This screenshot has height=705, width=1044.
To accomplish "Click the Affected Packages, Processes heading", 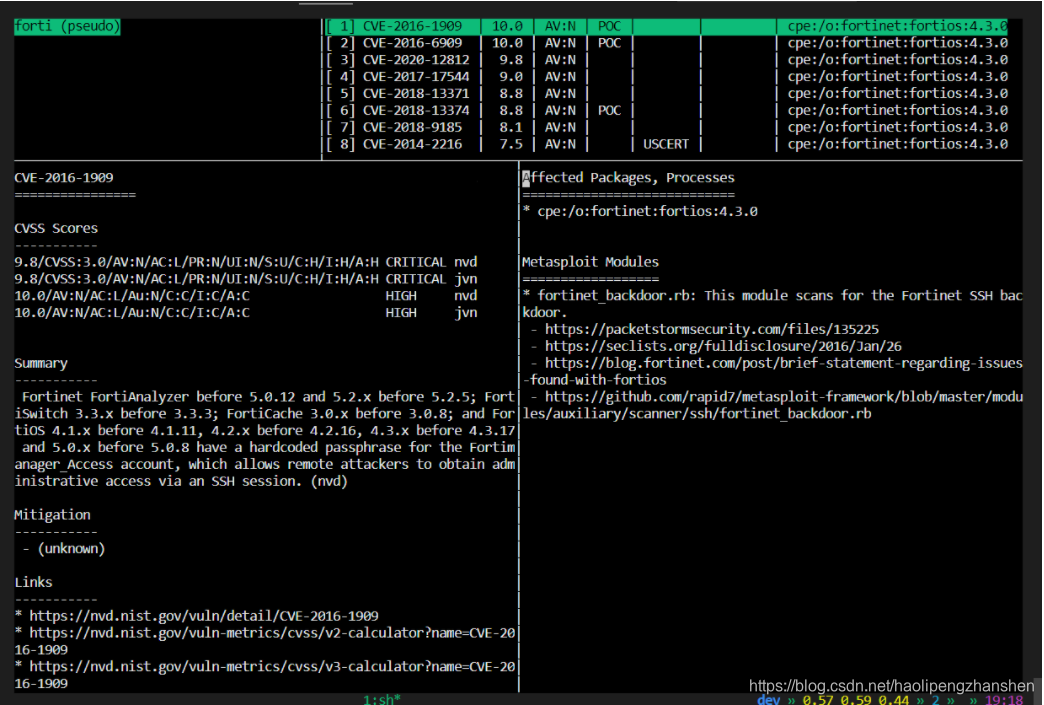I will point(629,178).
